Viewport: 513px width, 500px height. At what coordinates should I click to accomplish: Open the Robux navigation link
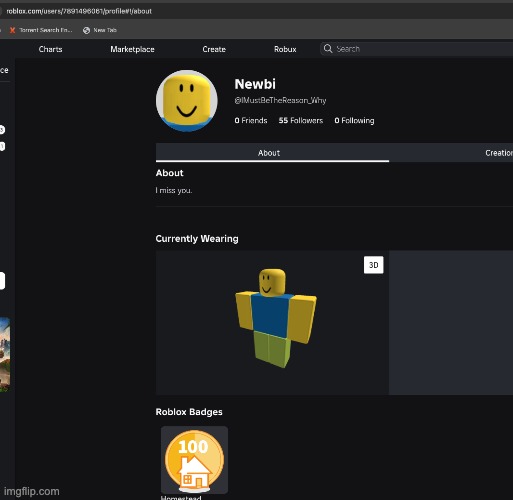285,49
